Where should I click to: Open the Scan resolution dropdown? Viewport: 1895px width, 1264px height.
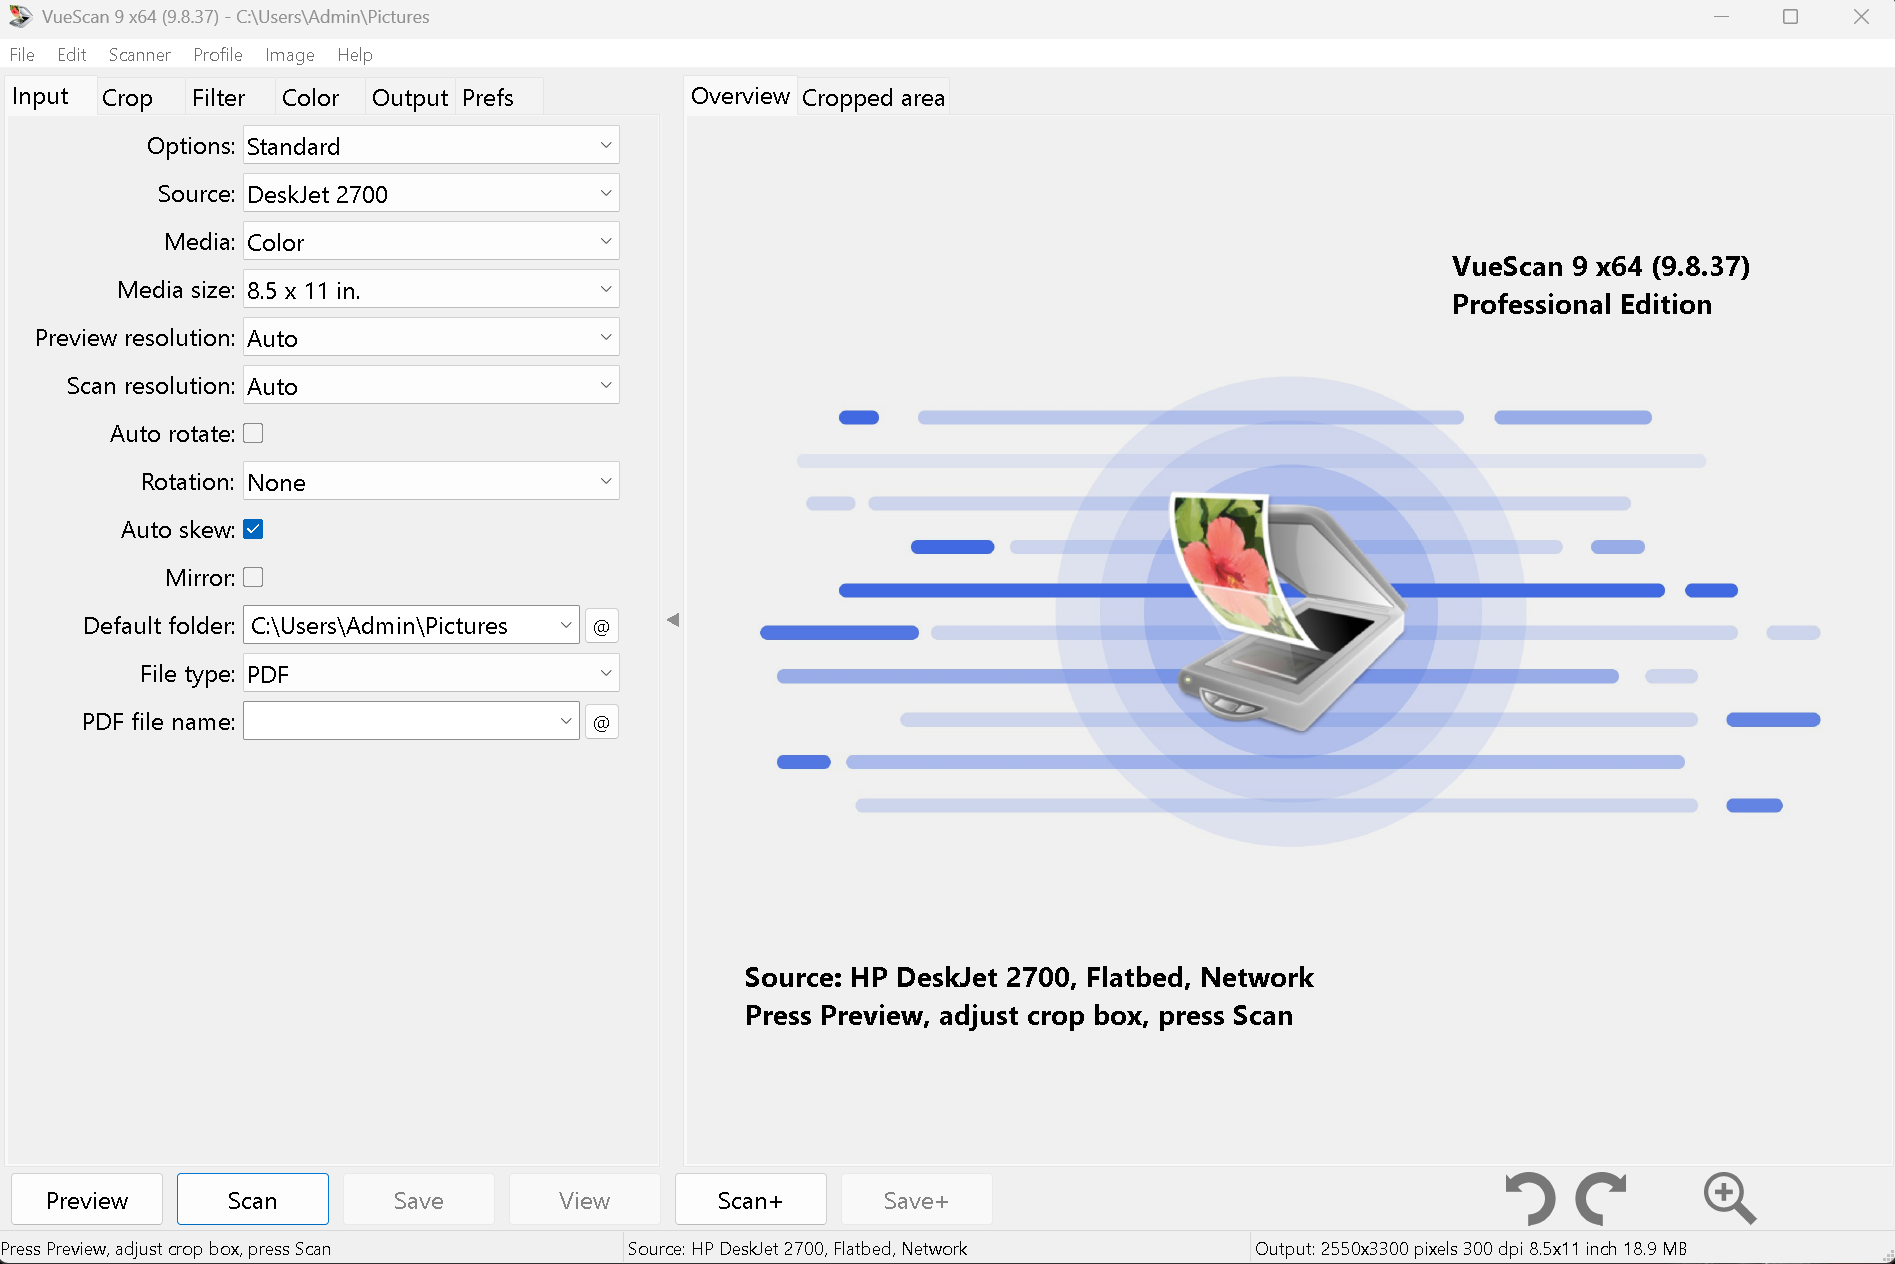coord(431,385)
